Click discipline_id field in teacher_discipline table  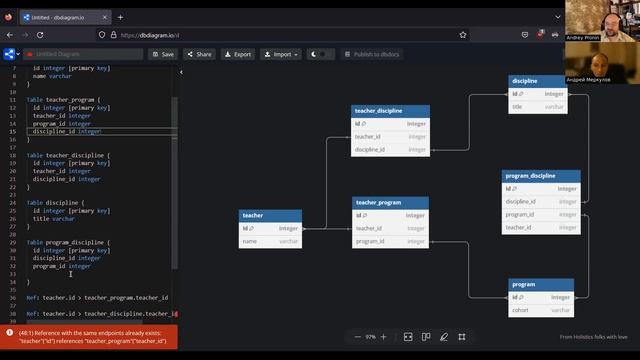click(390, 150)
